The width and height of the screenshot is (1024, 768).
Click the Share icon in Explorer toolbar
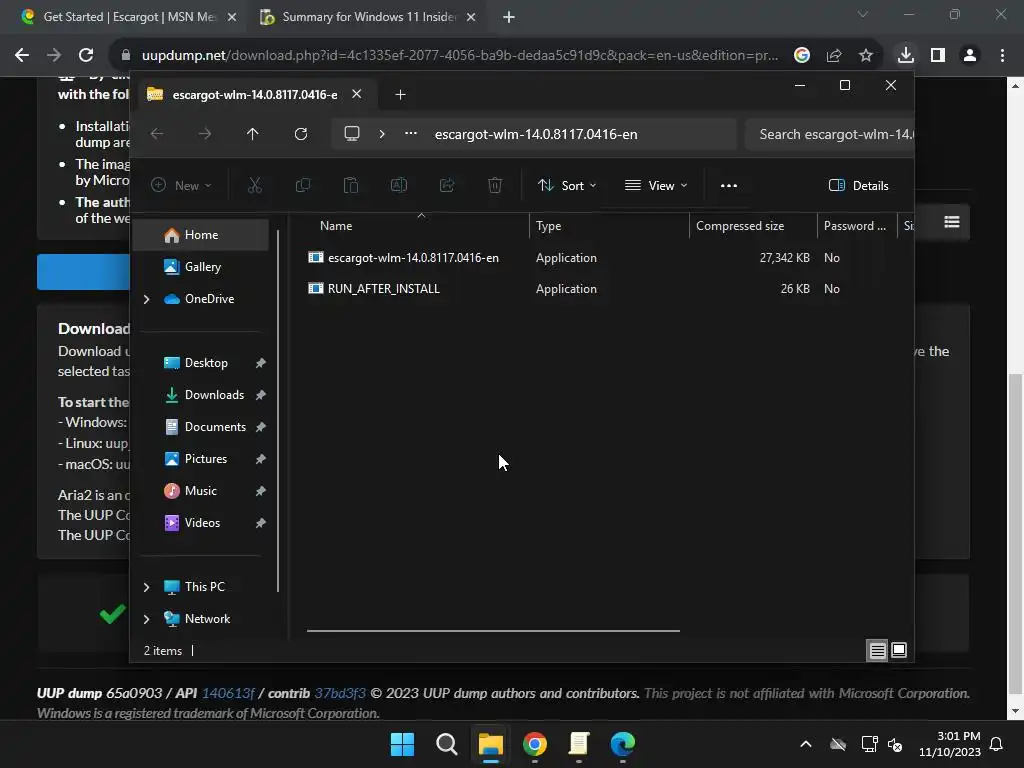point(447,185)
